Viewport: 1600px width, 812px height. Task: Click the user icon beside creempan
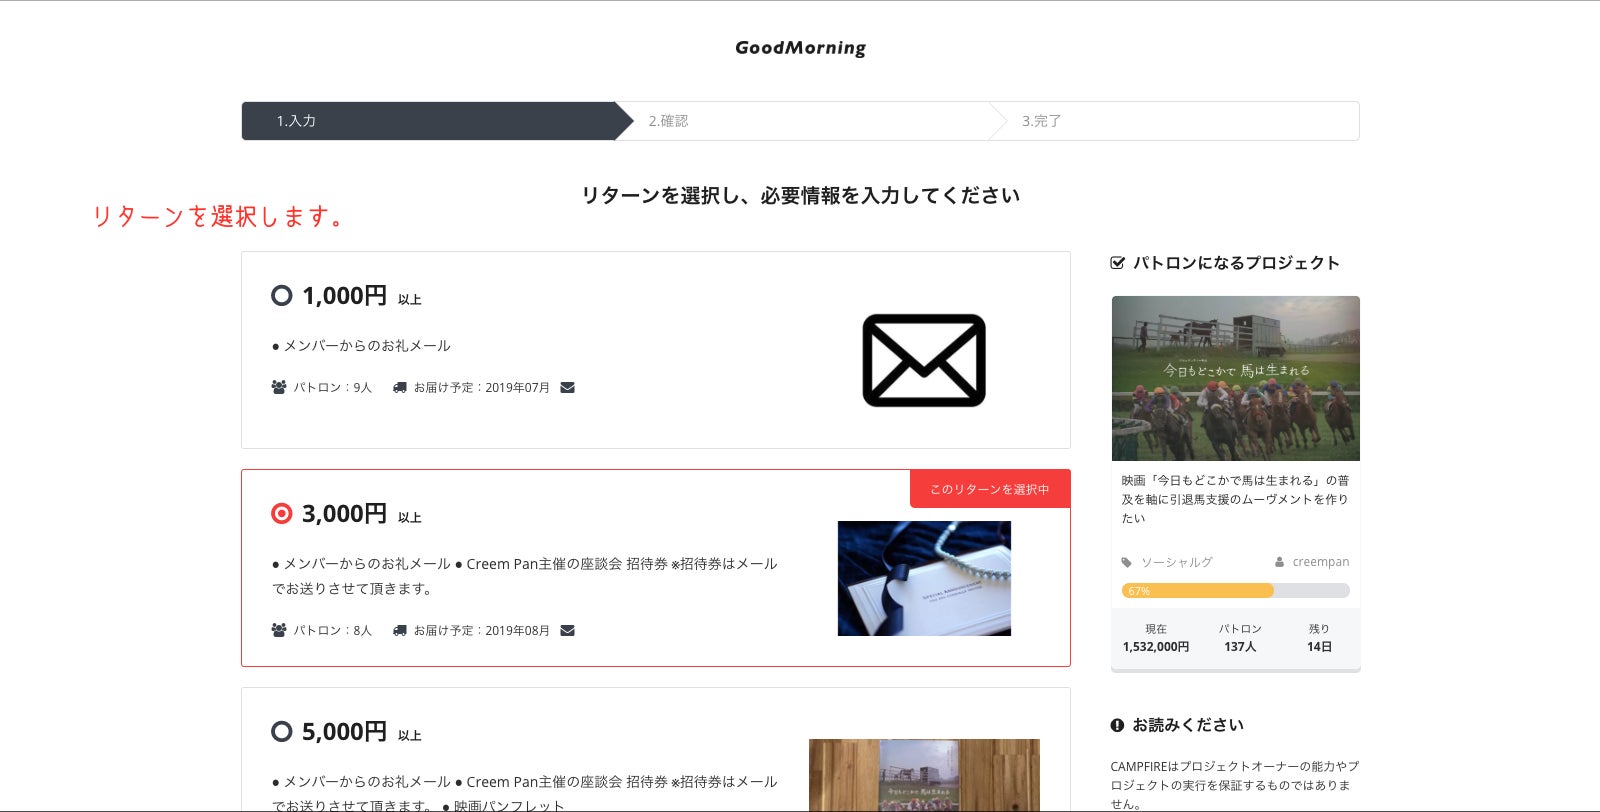pos(1279,562)
